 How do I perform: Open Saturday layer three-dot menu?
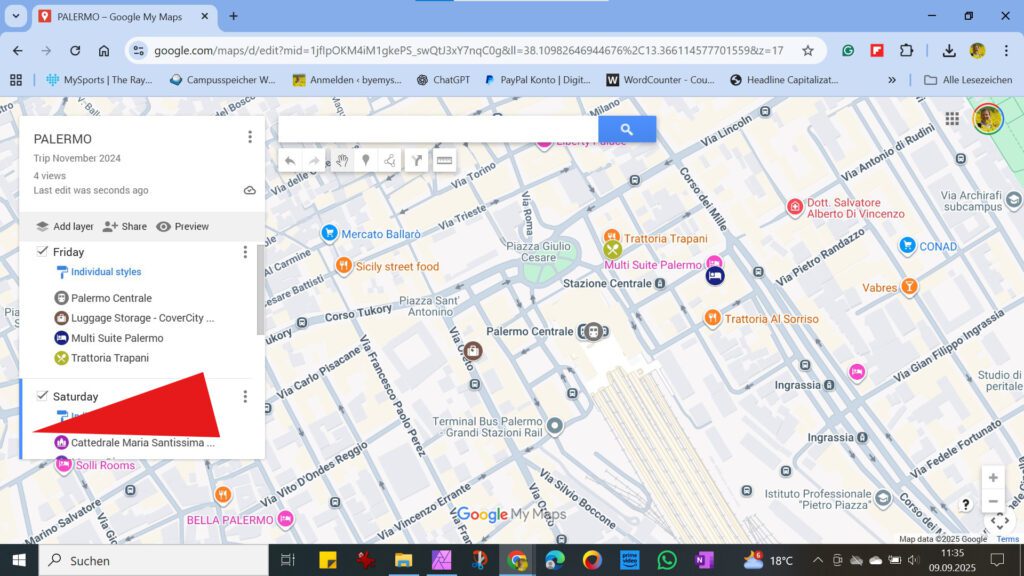click(245, 397)
